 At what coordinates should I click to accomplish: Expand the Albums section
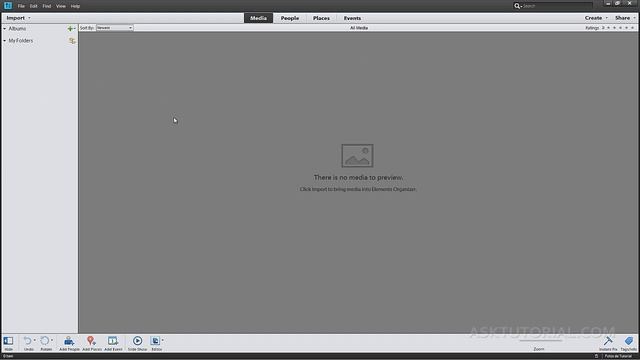click(x=4, y=29)
